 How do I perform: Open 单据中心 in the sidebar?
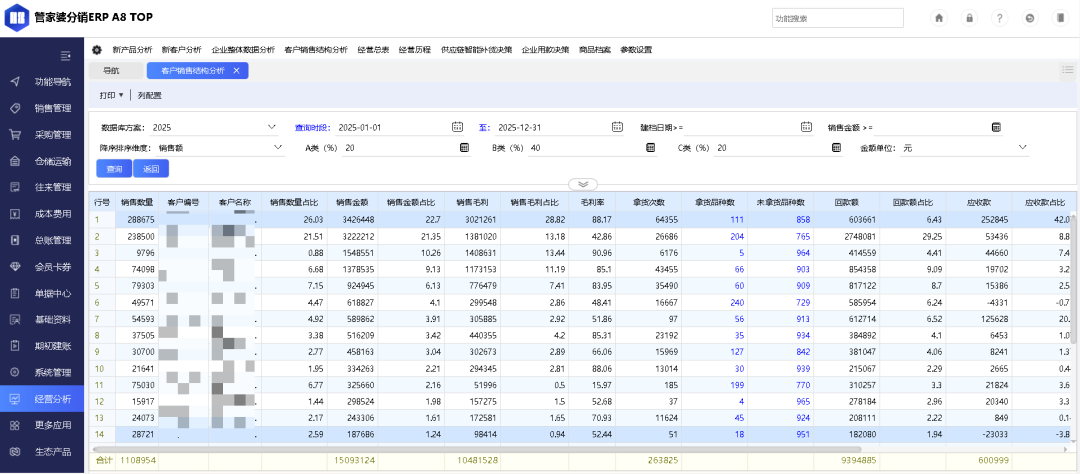pos(42,293)
